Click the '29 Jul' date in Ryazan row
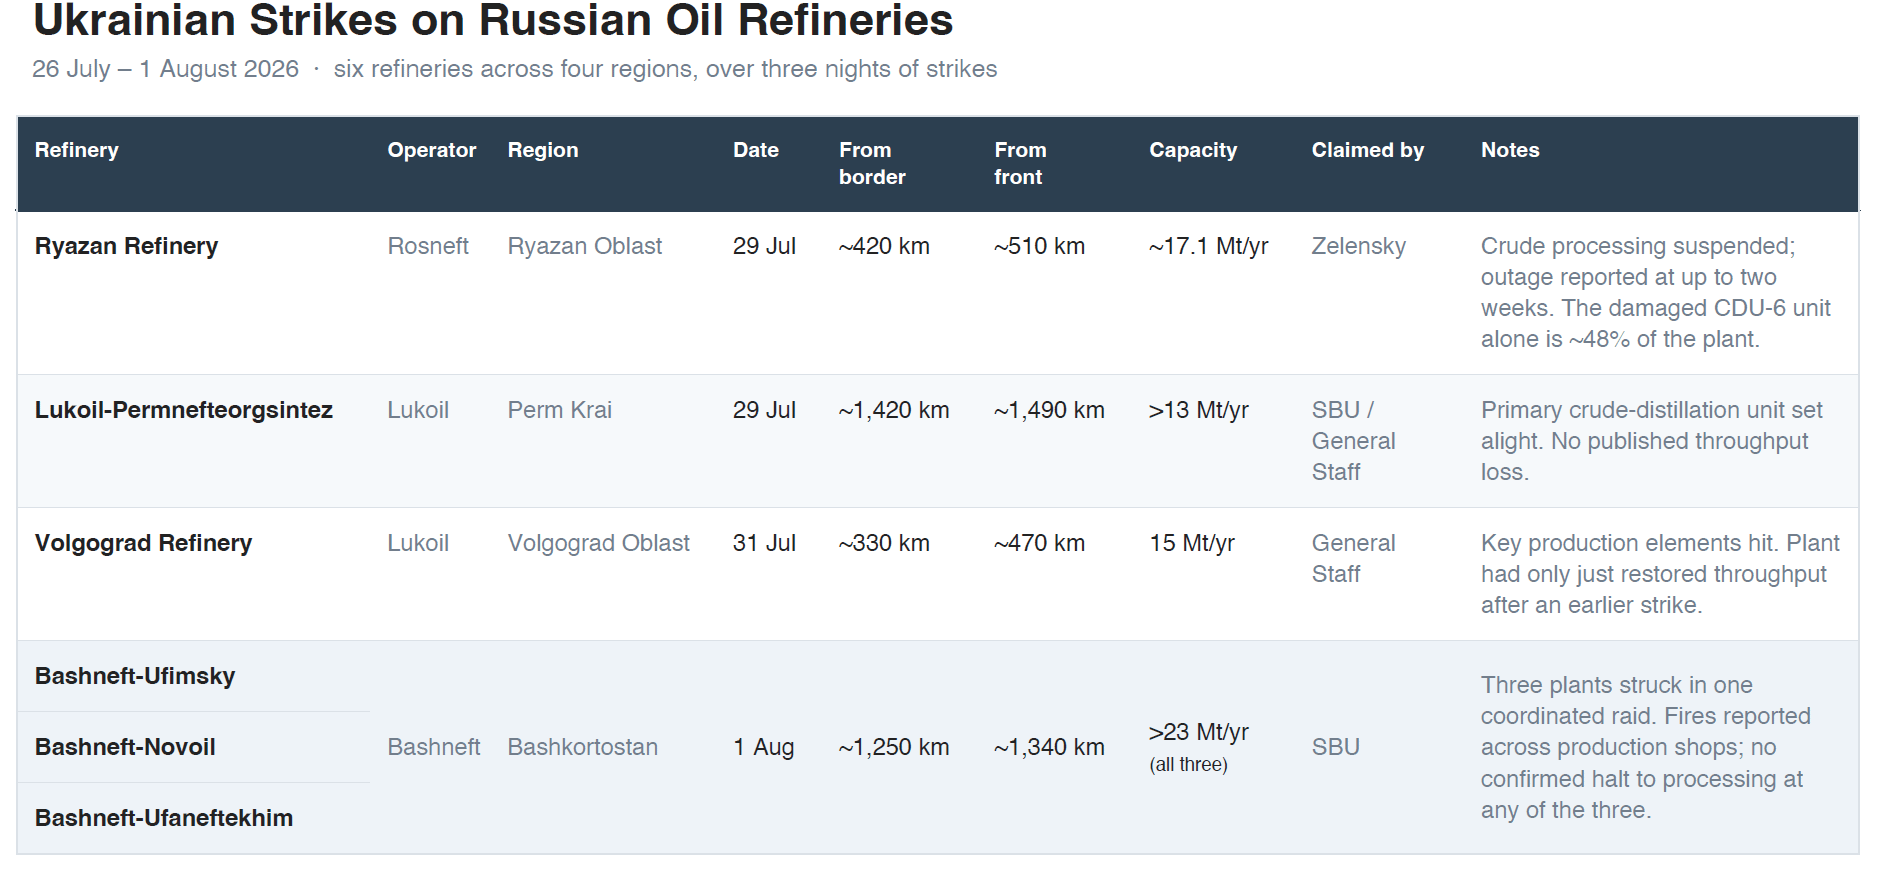The height and width of the screenshot is (884, 1882). click(x=764, y=246)
